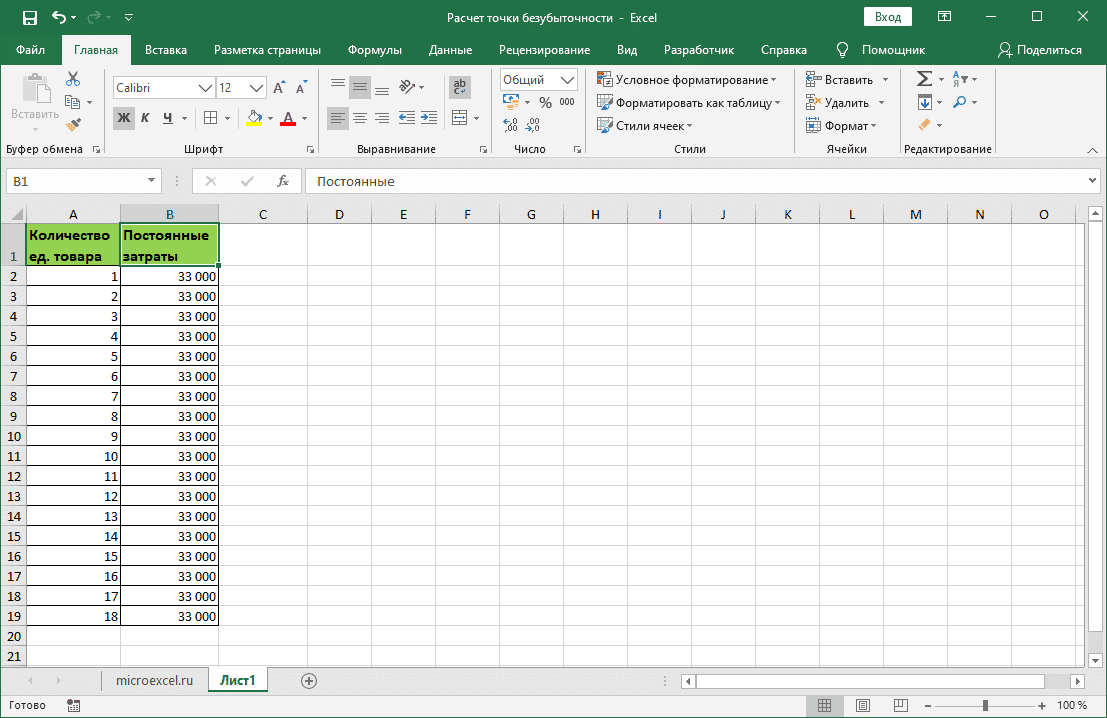Click the insert function fx icon
The width and height of the screenshot is (1107, 718).
click(283, 181)
